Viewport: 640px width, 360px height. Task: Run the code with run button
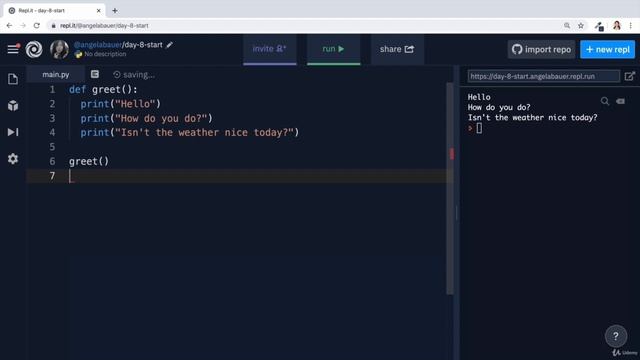click(333, 49)
